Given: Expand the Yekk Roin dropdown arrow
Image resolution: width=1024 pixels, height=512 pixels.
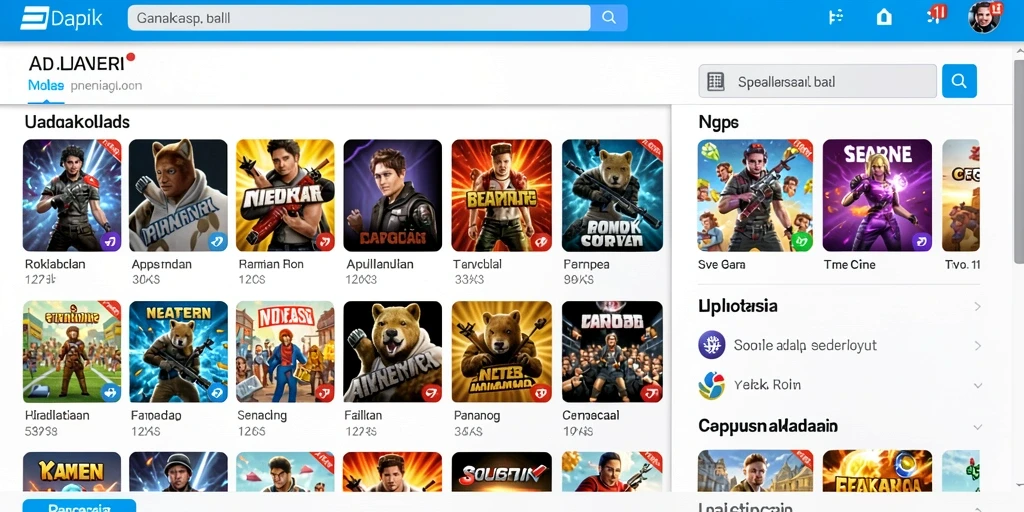Looking at the screenshot, I should tap(978, 386).
